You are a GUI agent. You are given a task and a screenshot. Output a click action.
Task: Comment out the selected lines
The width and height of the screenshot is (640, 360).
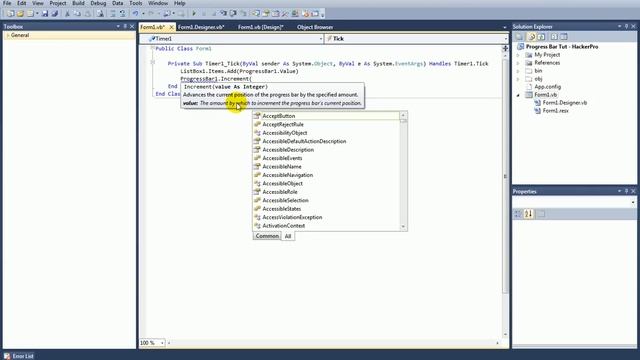(113, 13)
